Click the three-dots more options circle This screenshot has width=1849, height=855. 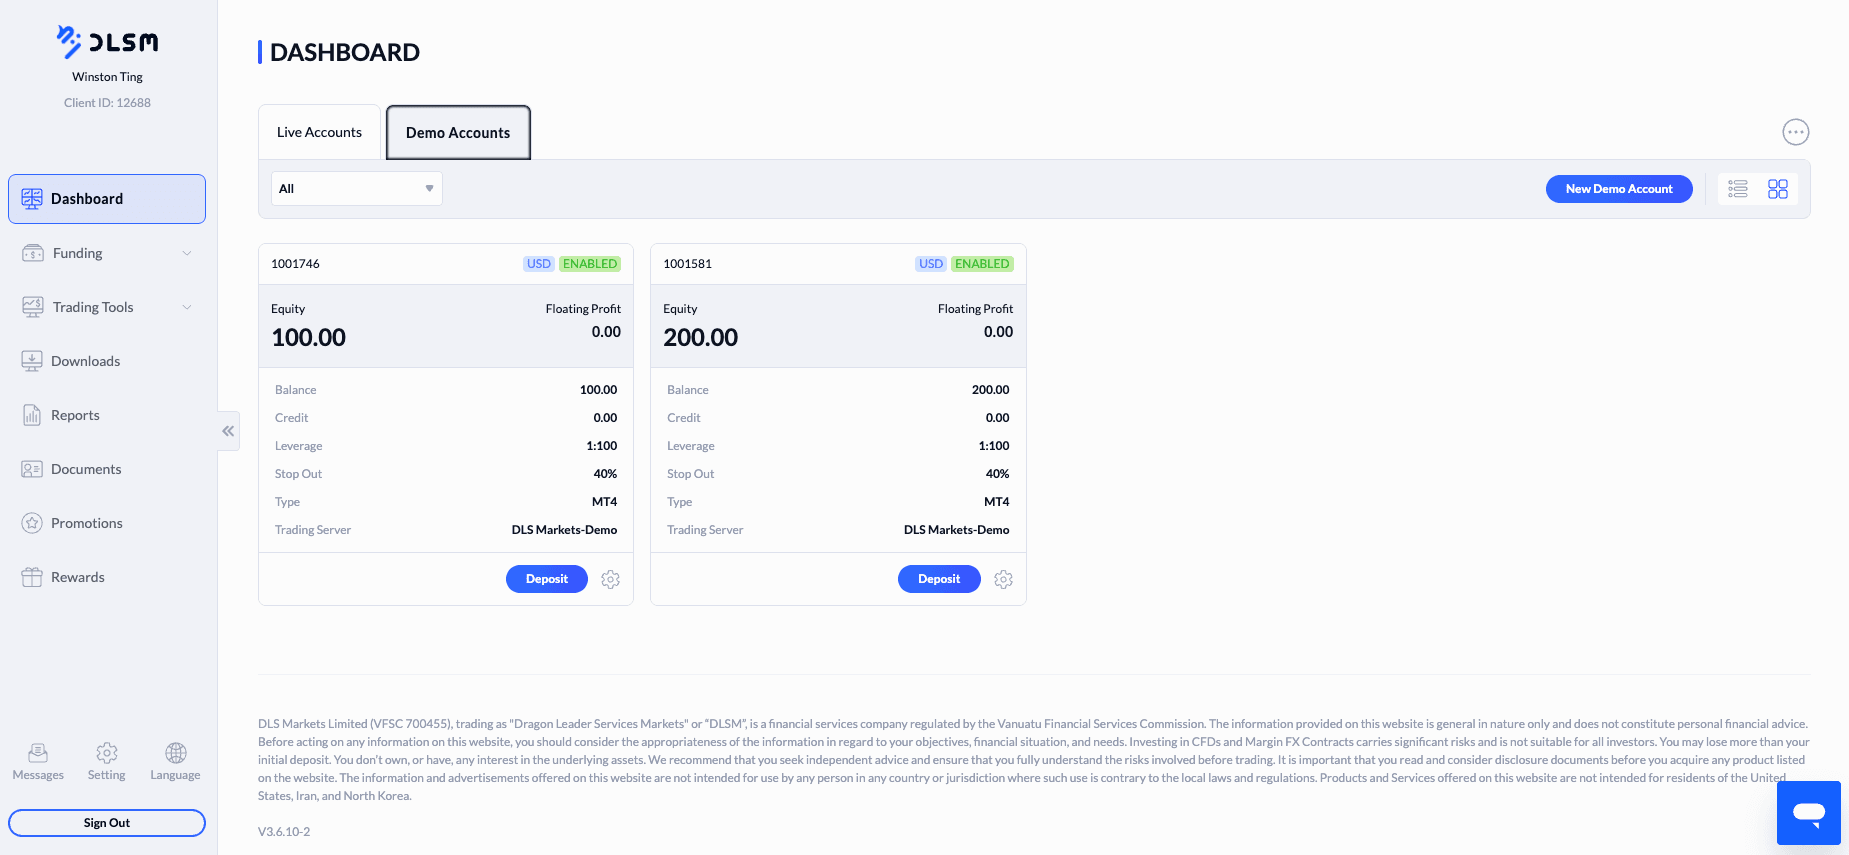[x=1796, y=132]
